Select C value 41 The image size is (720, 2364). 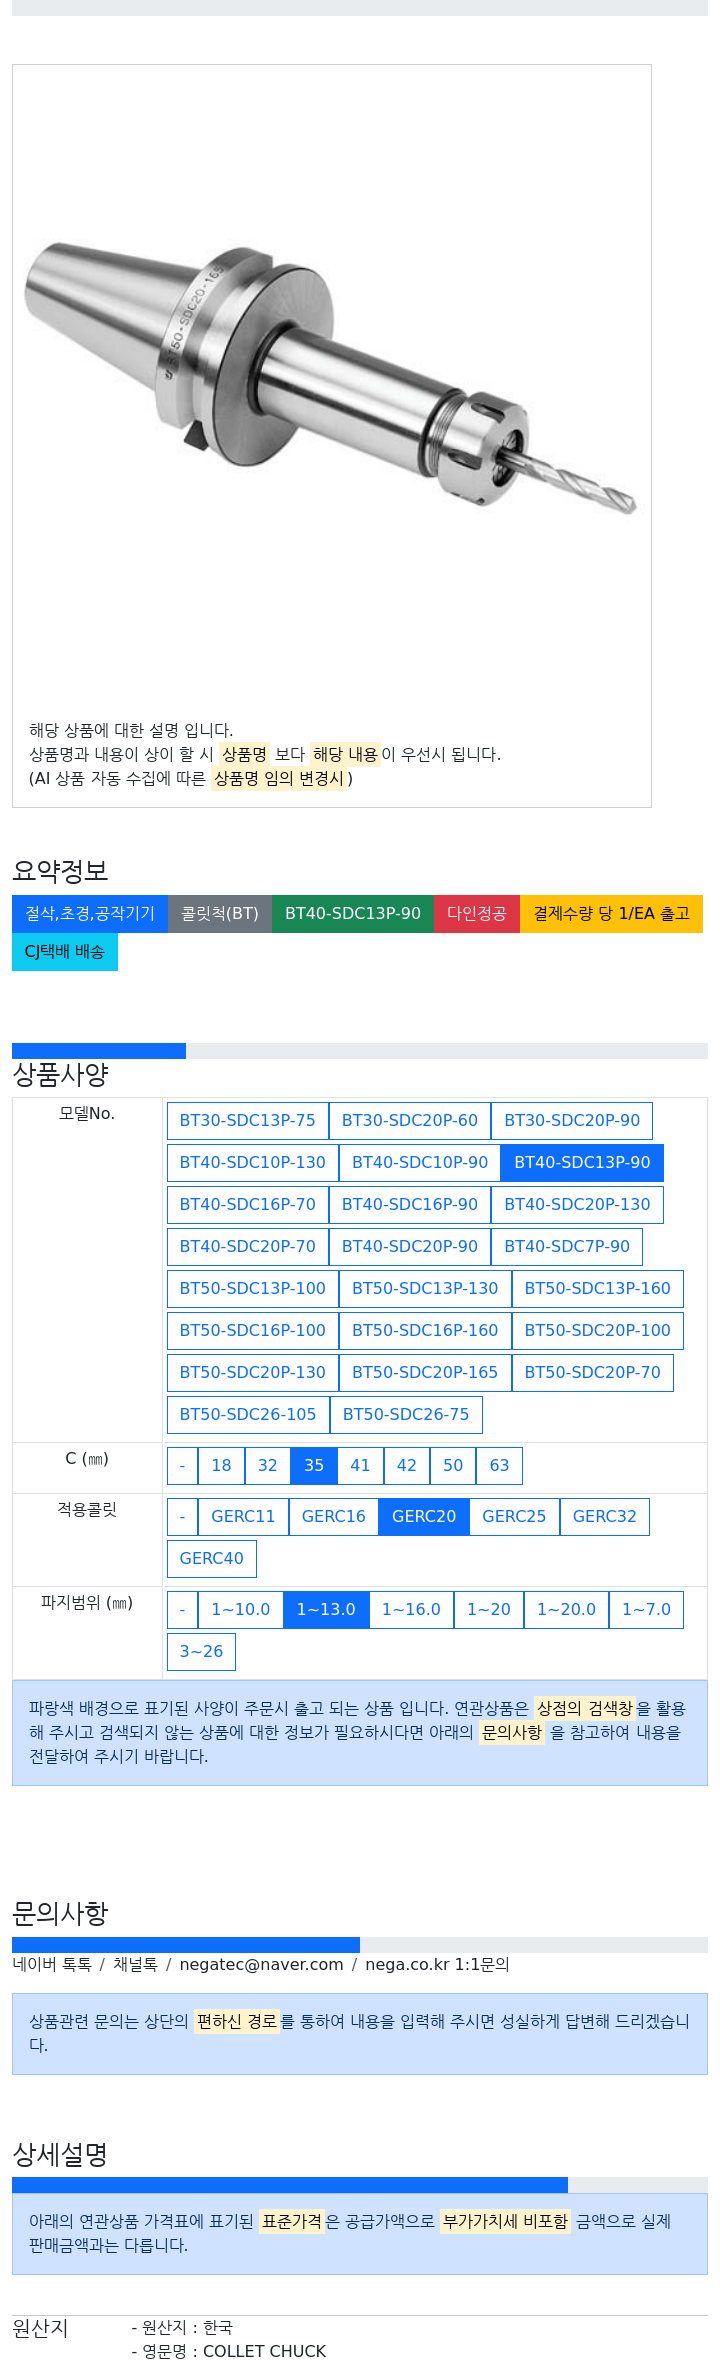tap(360, 1466)
